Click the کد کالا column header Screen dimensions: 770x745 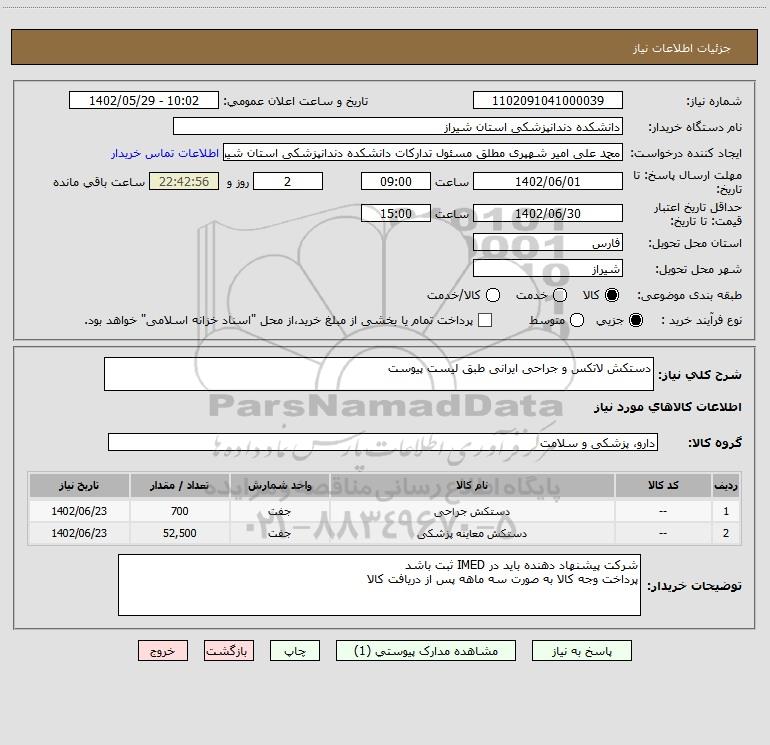663,486
